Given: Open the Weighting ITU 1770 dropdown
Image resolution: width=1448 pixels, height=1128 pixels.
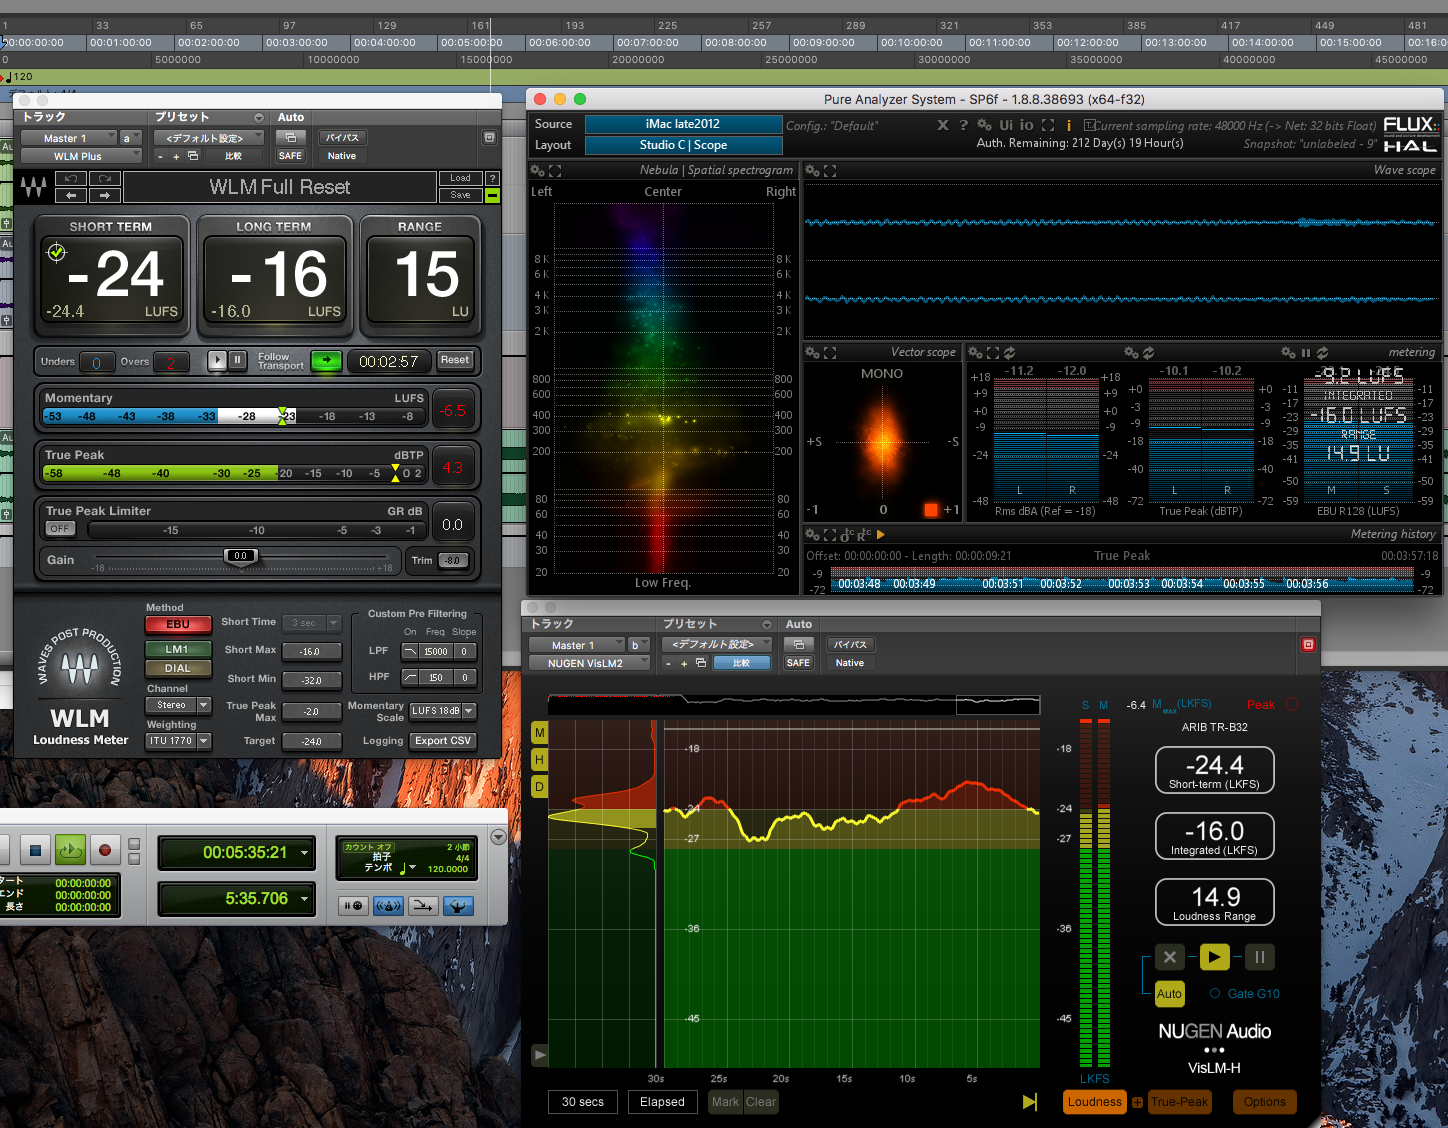Looking at the screenshot, I should [179, 741].
